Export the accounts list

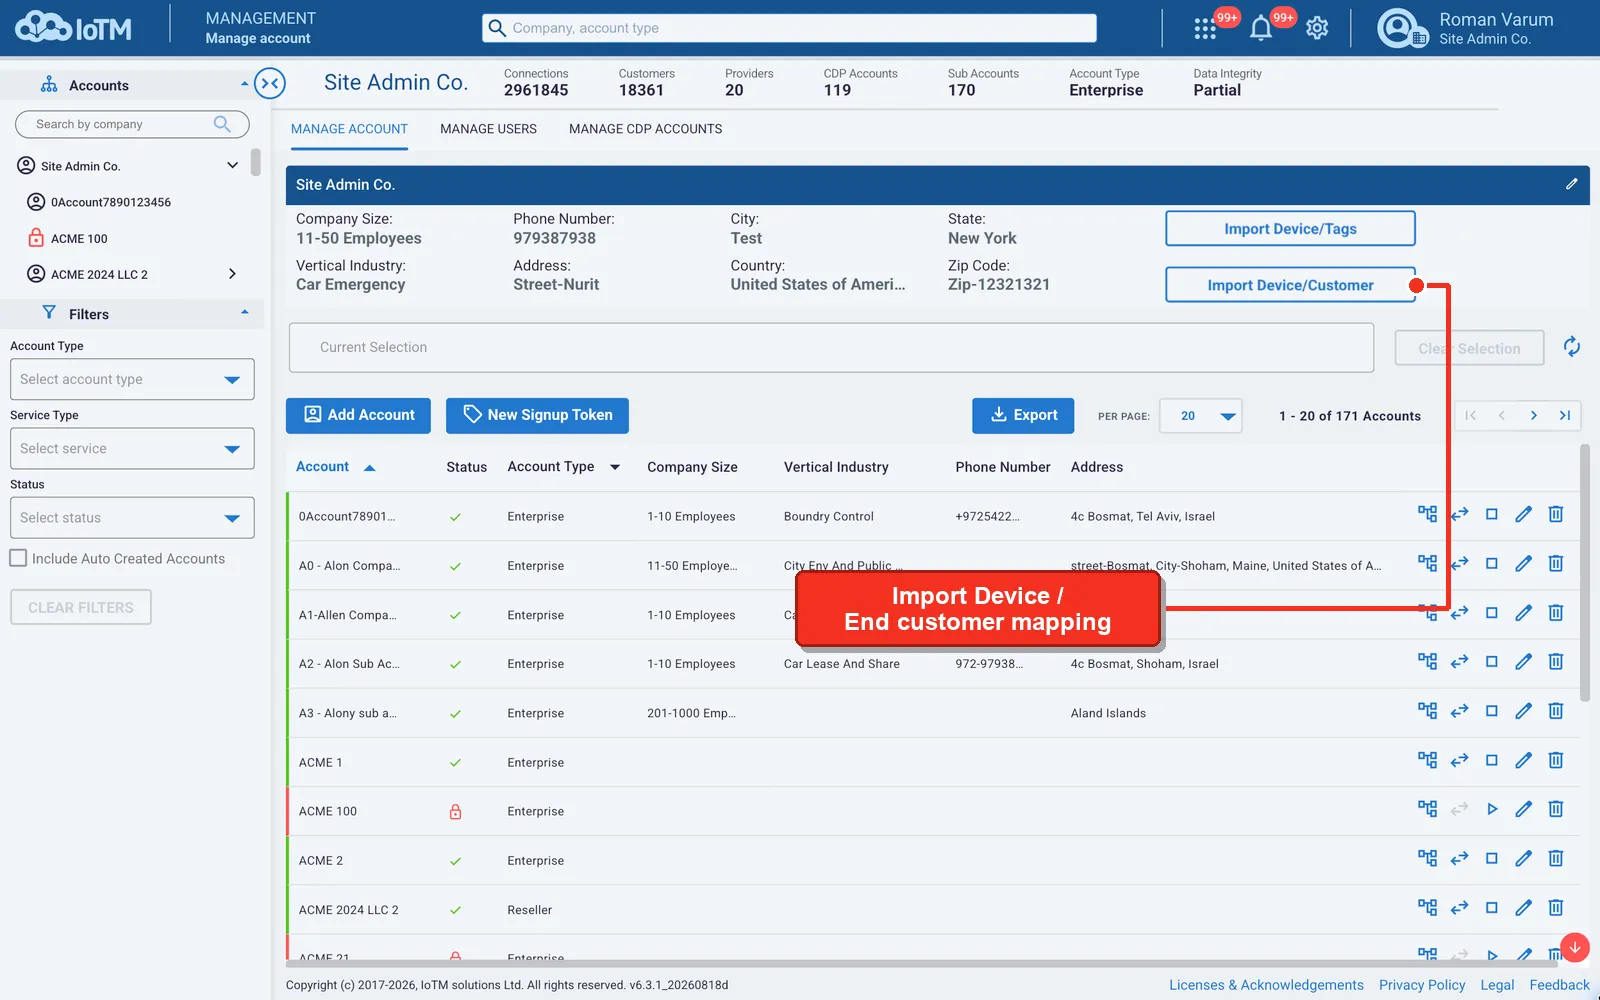pos(1023,415)
